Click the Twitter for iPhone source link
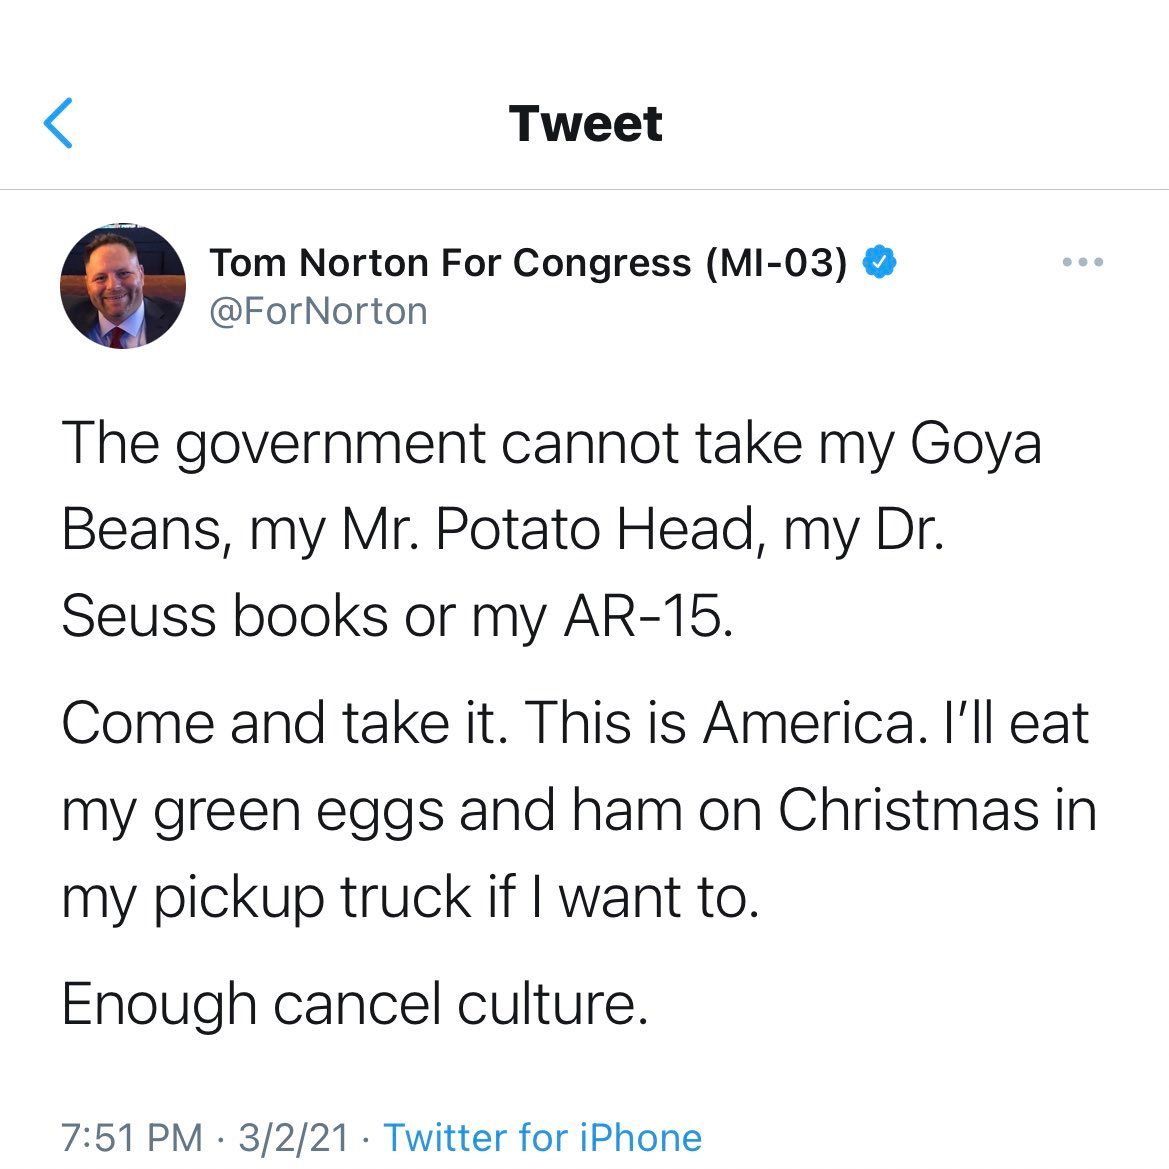This screenshot has width=1169, height=1169. click(543, 1138)
